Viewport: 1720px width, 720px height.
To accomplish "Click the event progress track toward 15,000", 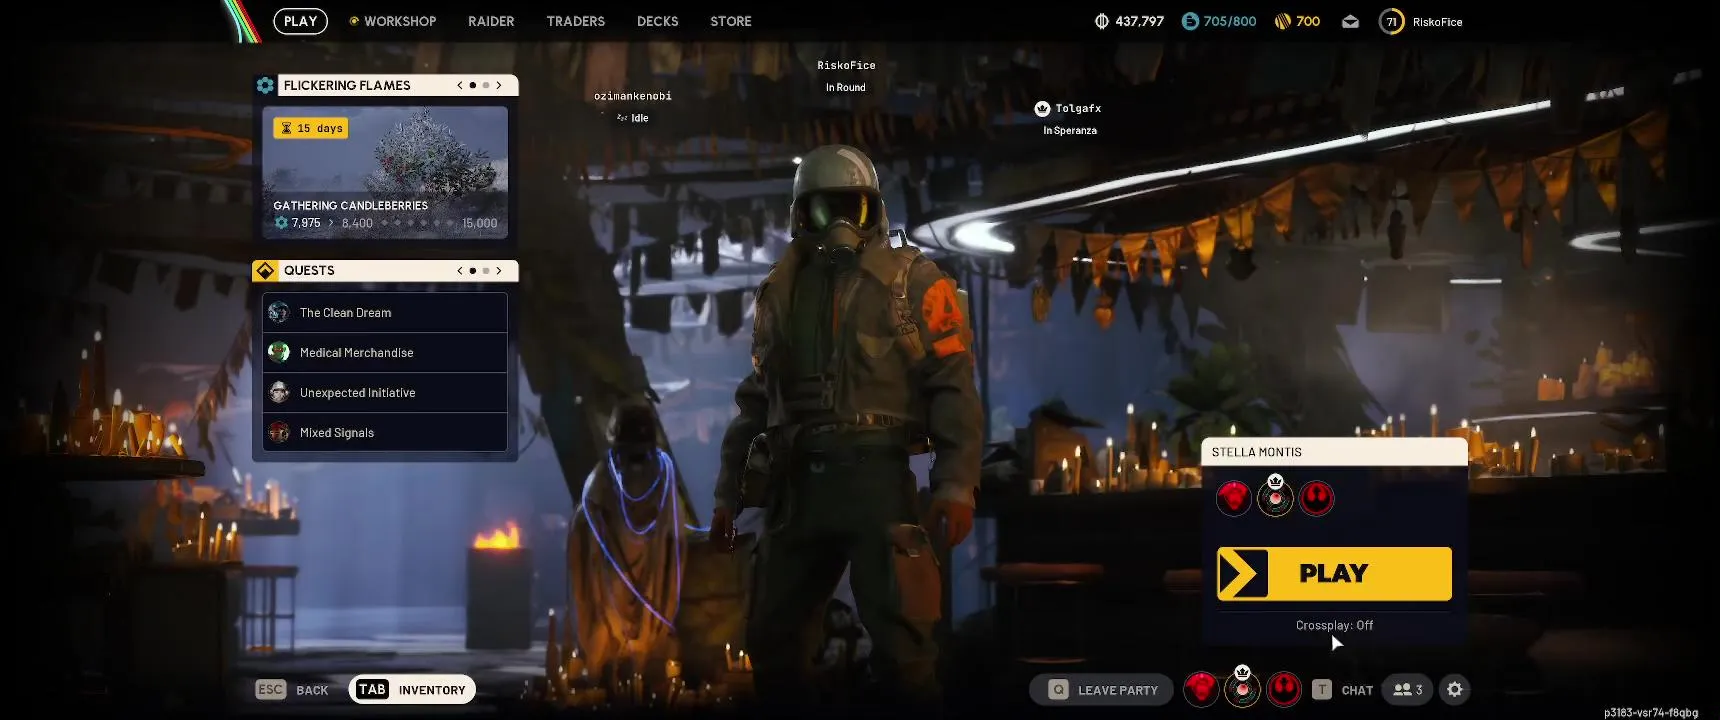I will click(418, 223).
